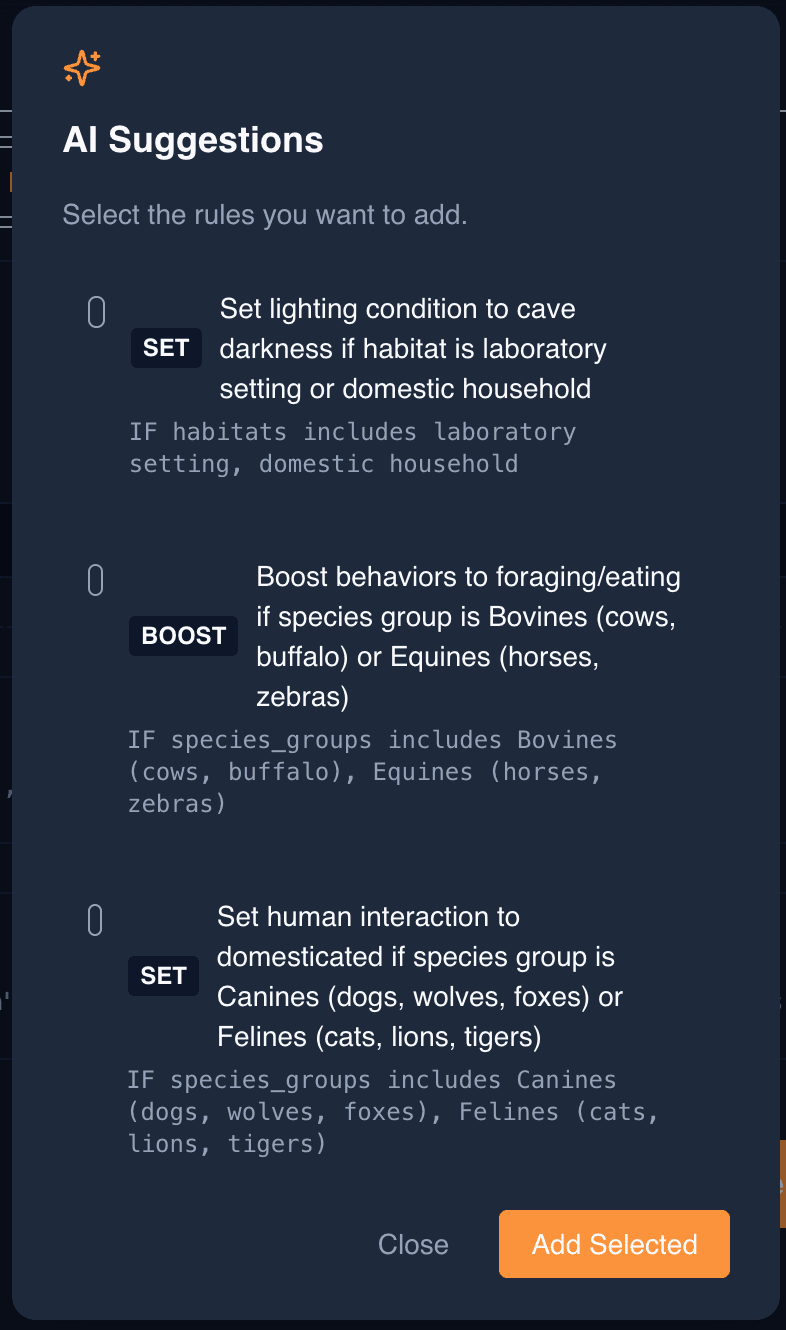
Task: Click the Felines set rule description
Action: point(420,976)
